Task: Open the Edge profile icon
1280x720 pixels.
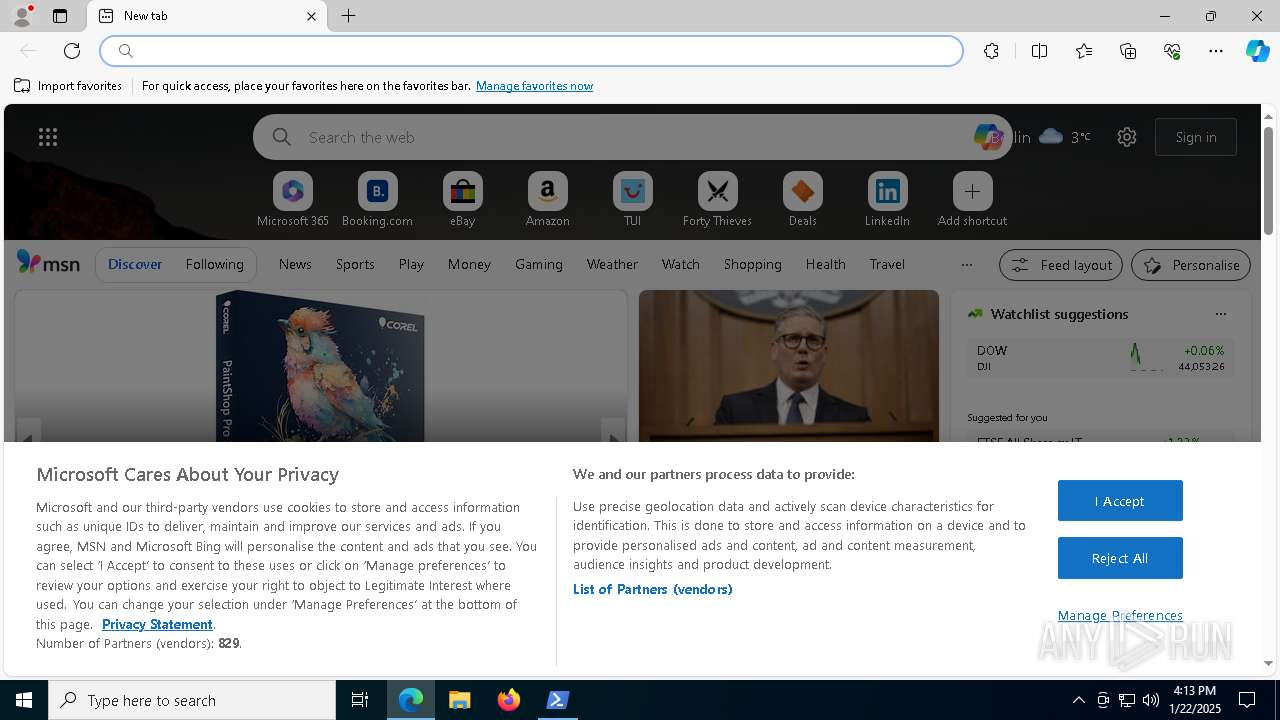Action: click(x=21, y=16)
